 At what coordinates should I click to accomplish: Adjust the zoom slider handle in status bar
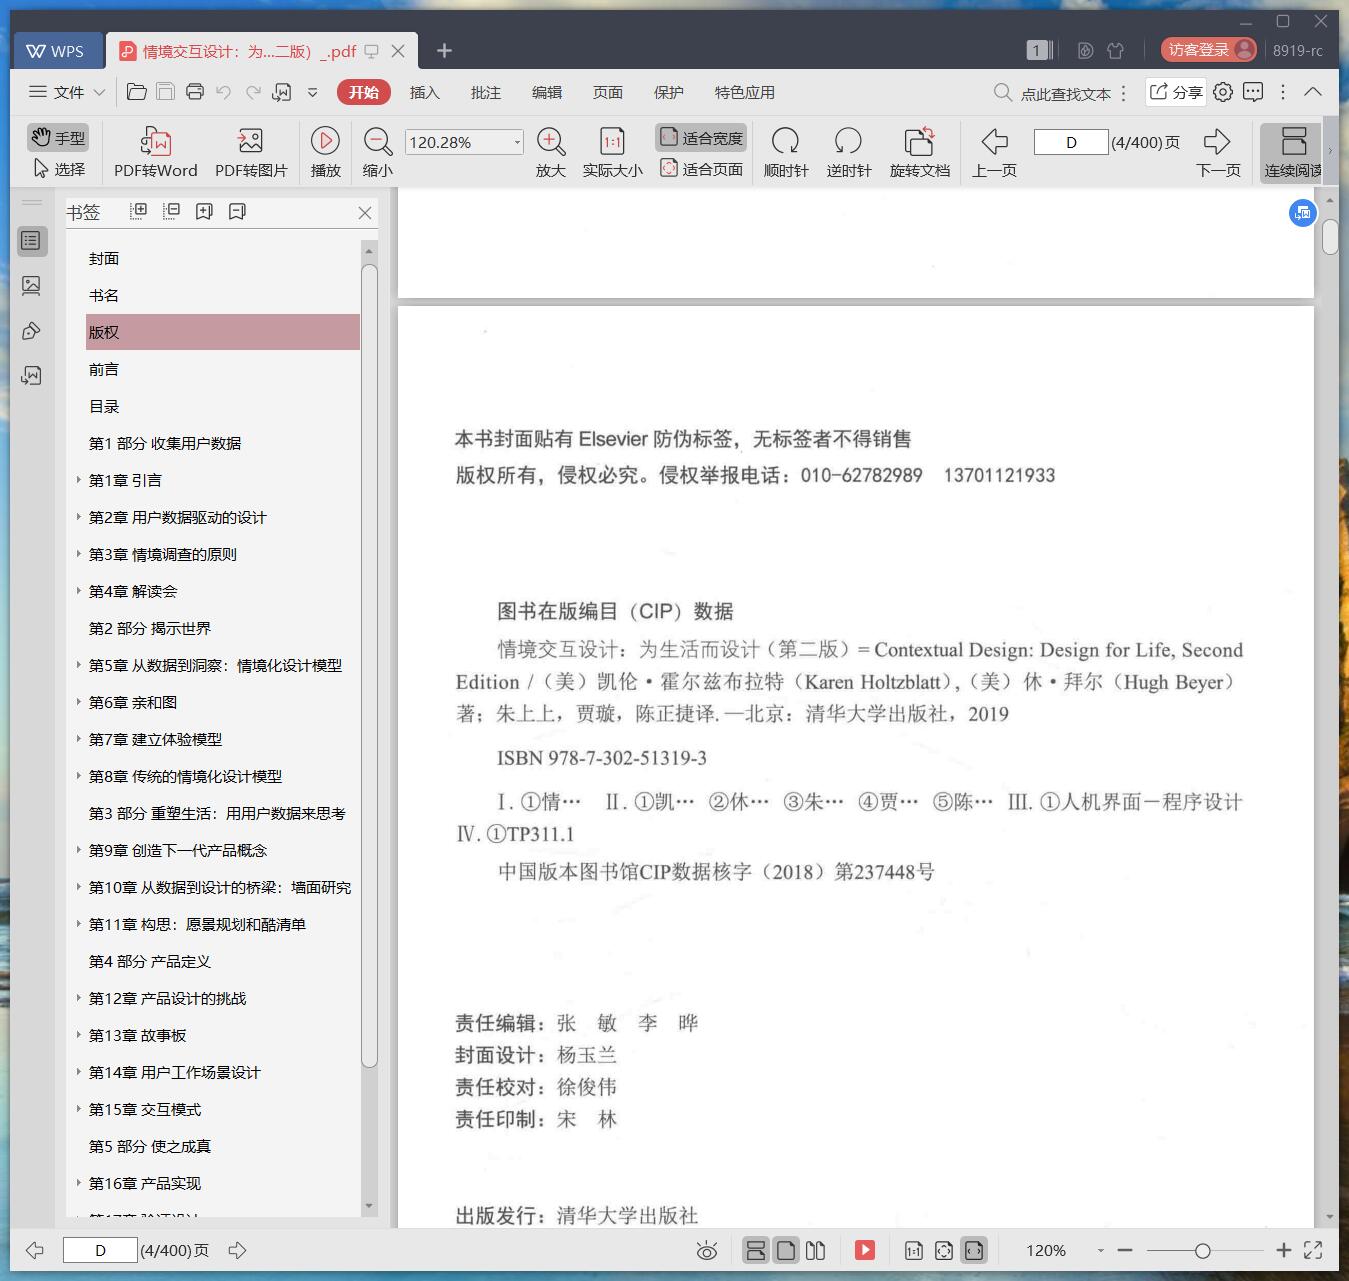click(x=1203, y=1251)
